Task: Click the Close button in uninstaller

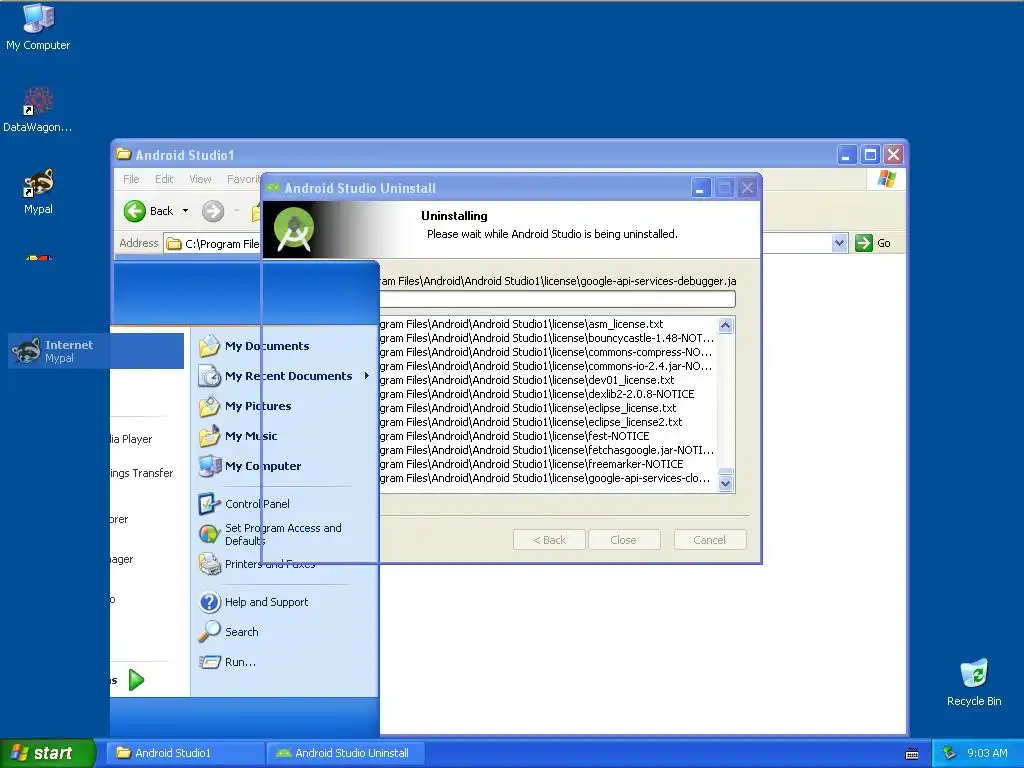Action: 624,539
